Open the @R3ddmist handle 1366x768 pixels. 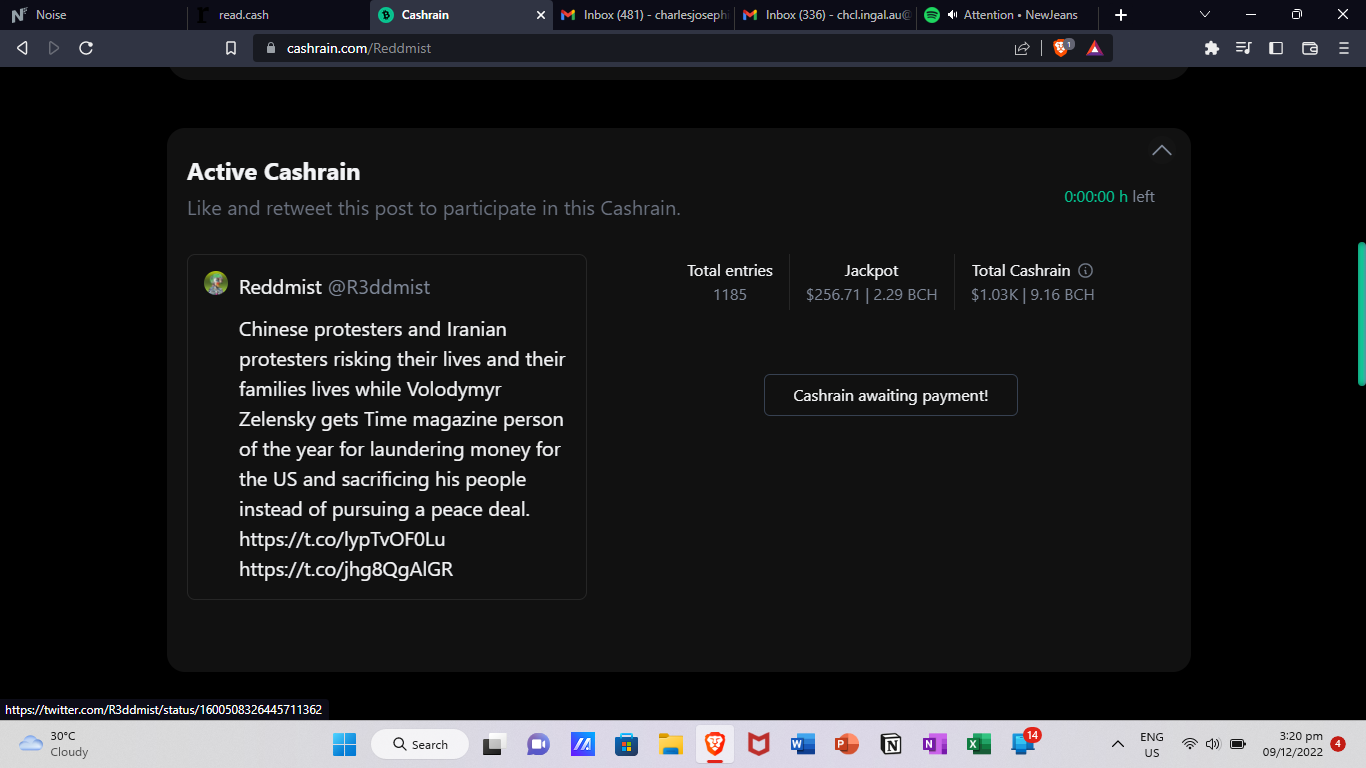coord(379,287)
